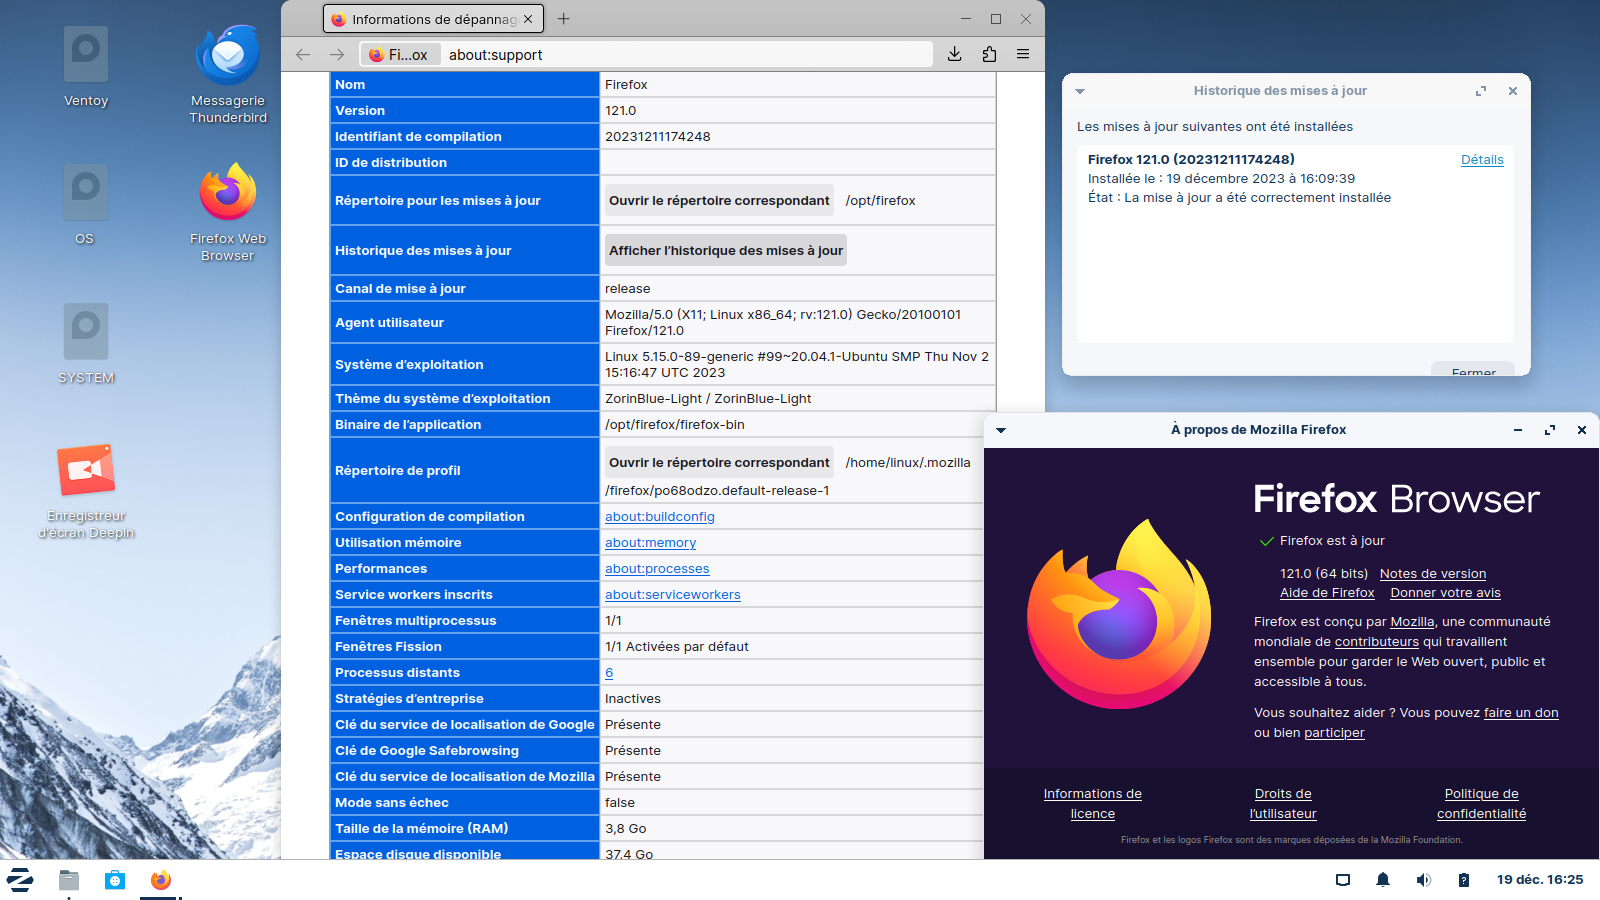1600x900 pixels.
Task: Close the Informations de dépannage tab
Action: (x=528, y=19)
